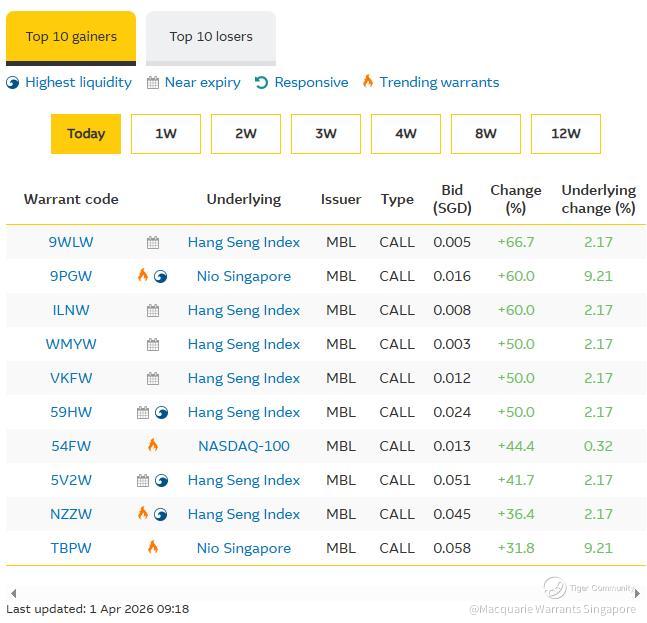Select the 1W period button
Screen dimensions: 647x623
[166, 134]
